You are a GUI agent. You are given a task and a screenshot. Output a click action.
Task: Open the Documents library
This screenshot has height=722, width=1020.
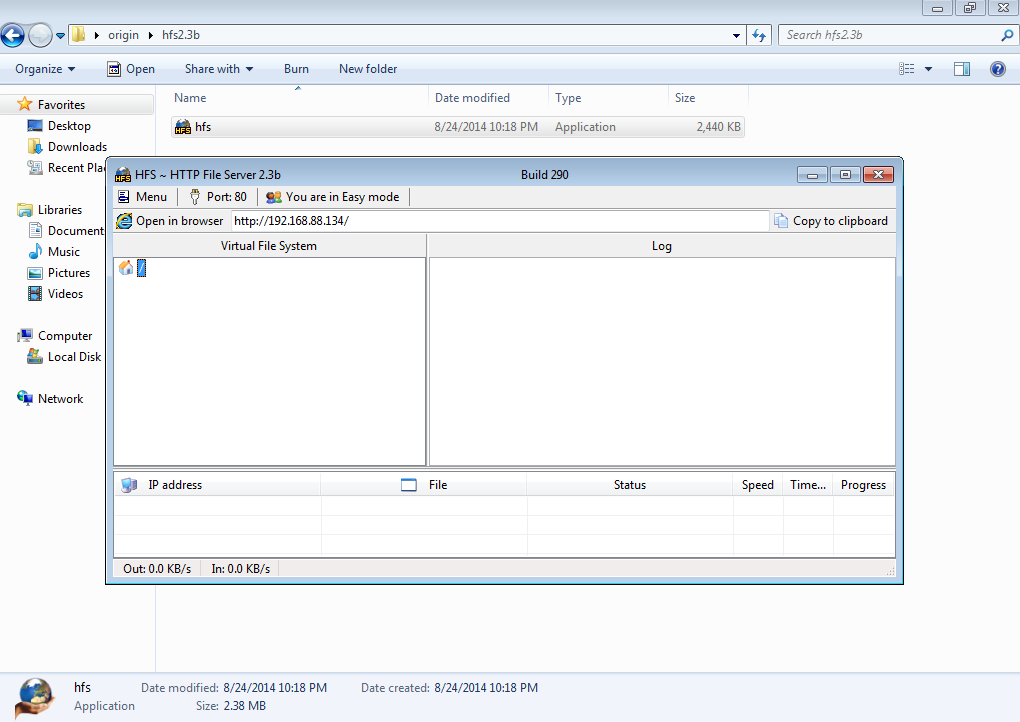pos(66,231)
